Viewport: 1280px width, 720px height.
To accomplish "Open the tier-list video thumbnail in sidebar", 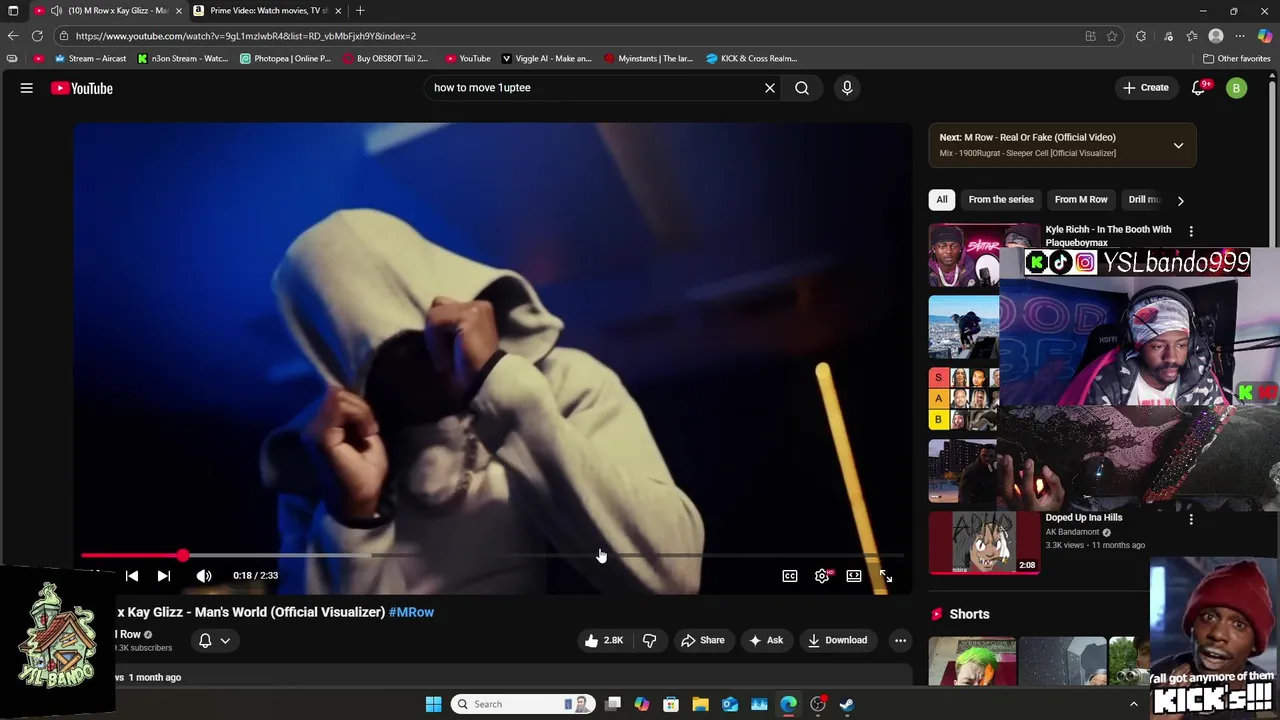I will tap(963, 399).
